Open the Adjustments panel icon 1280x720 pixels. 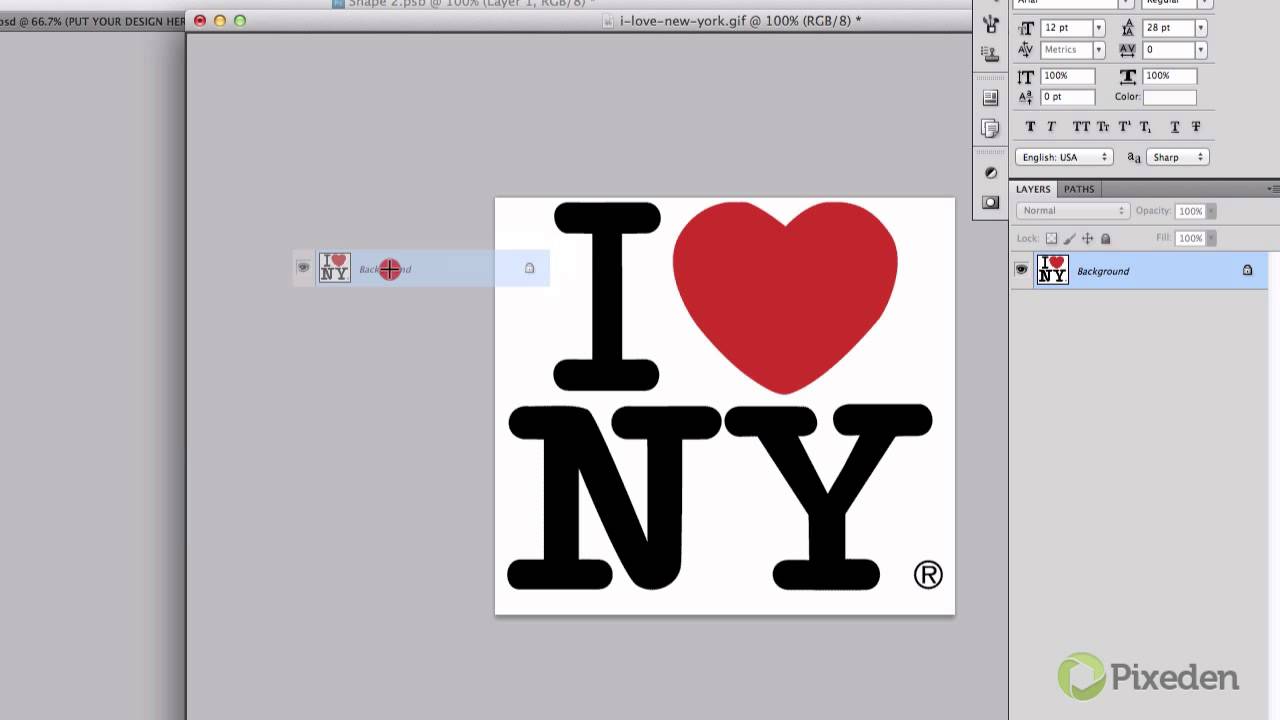tap(991, 173)
